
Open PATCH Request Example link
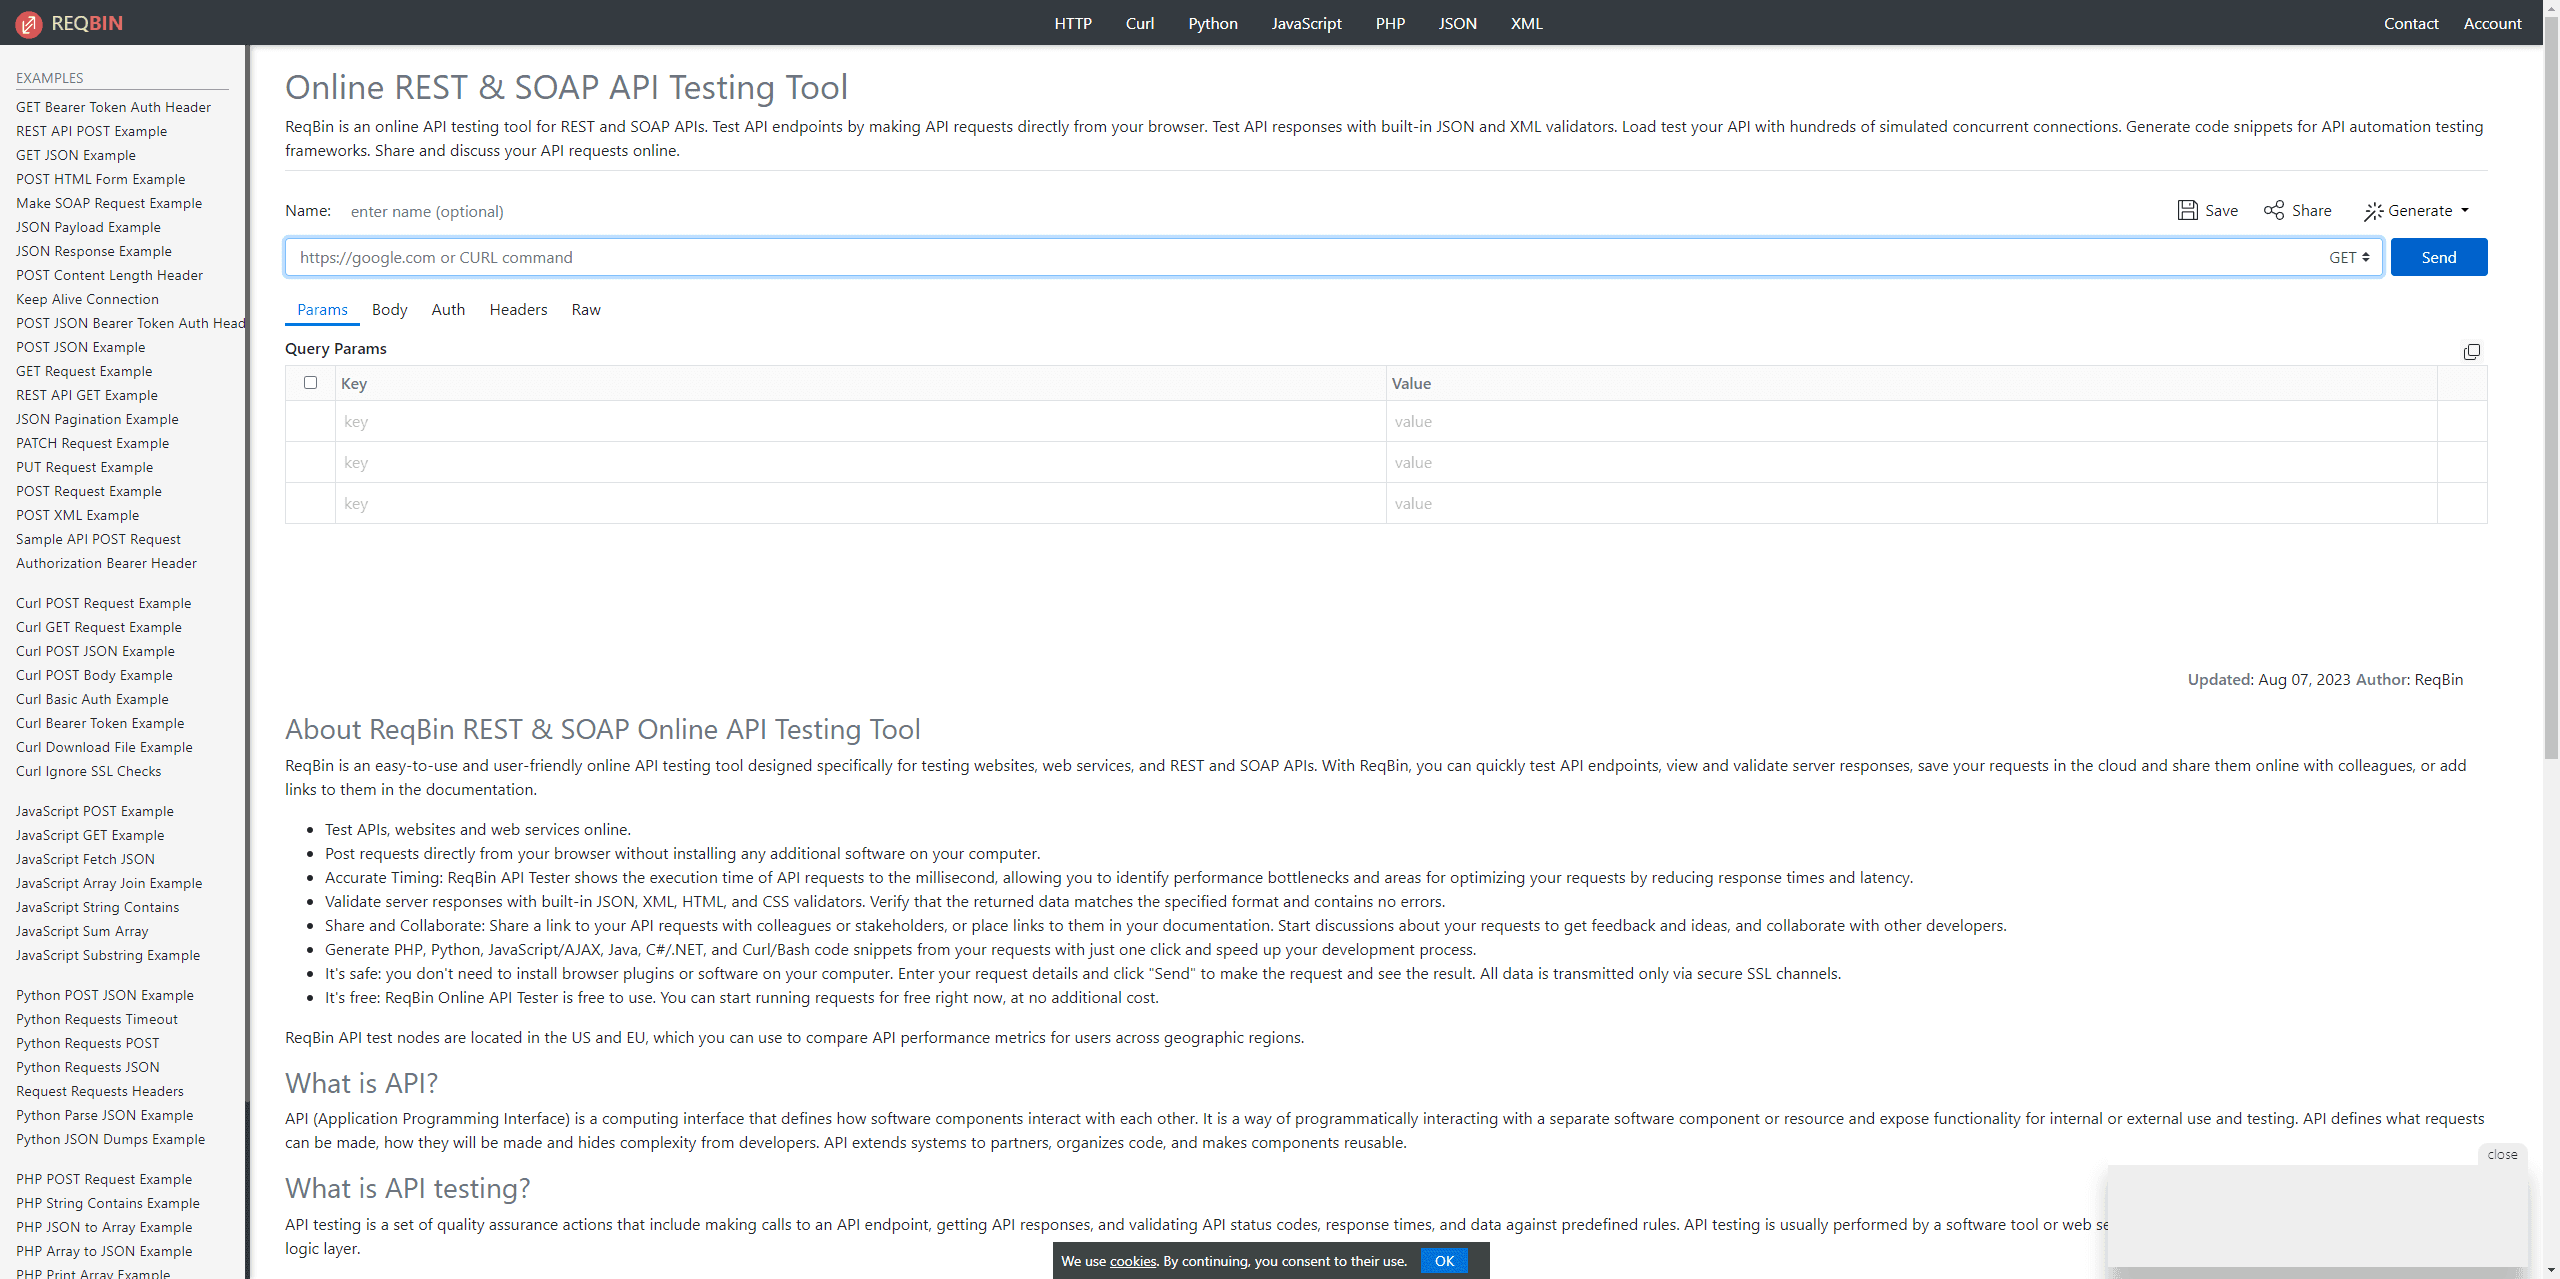pos(92,443)
